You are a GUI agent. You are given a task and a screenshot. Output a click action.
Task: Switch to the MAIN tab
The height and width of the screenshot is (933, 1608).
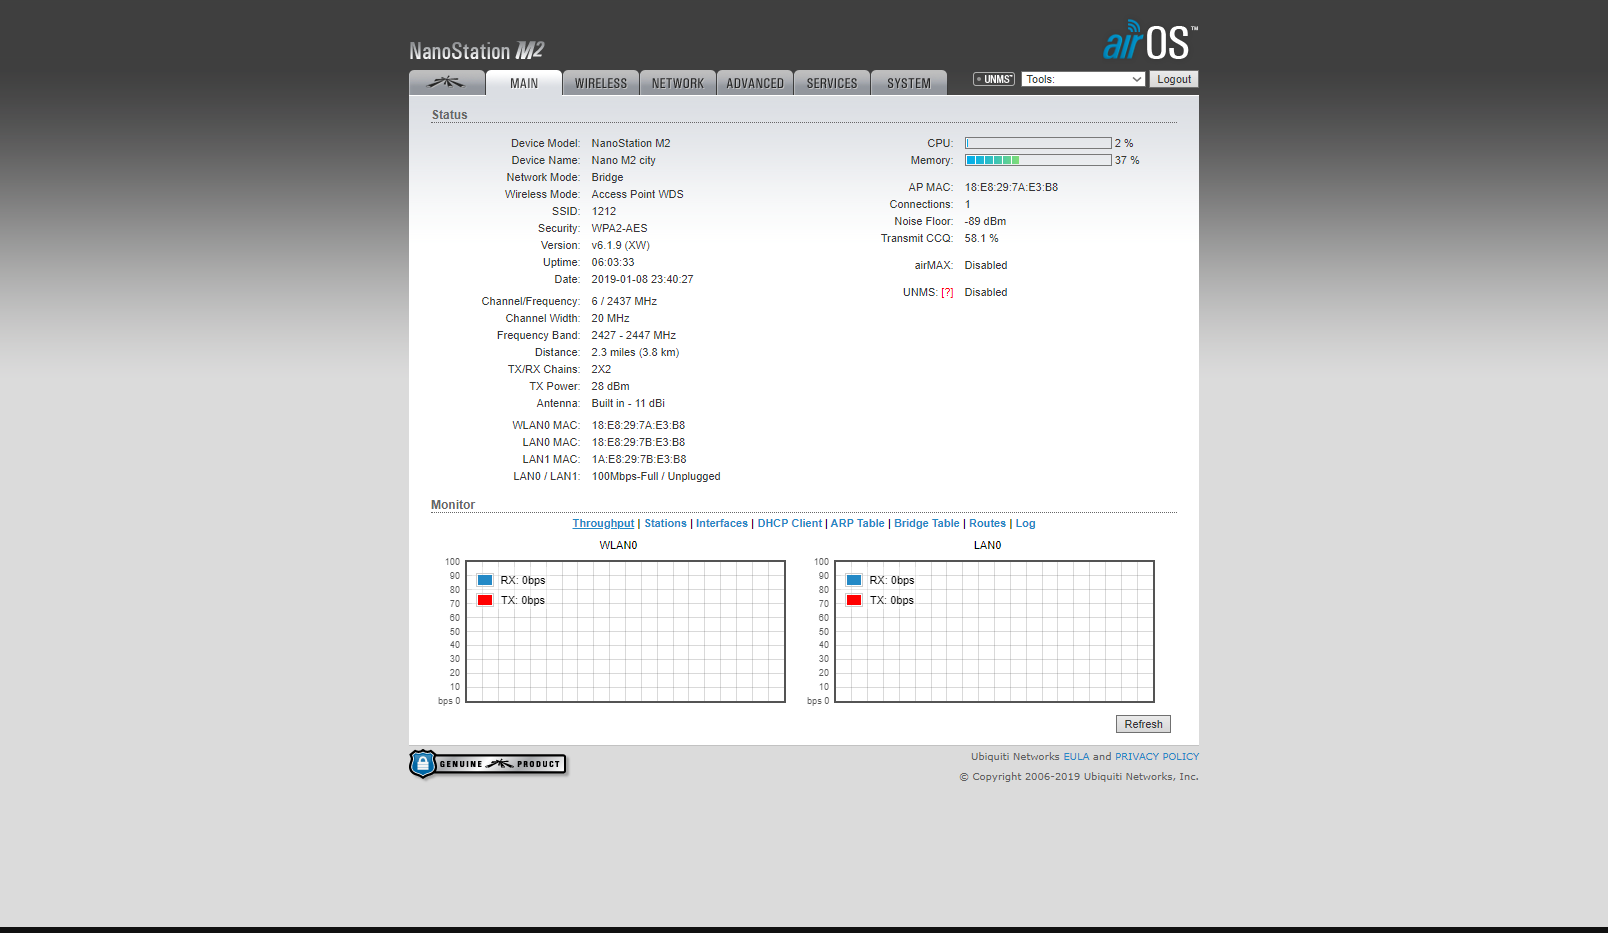point(524,83)
